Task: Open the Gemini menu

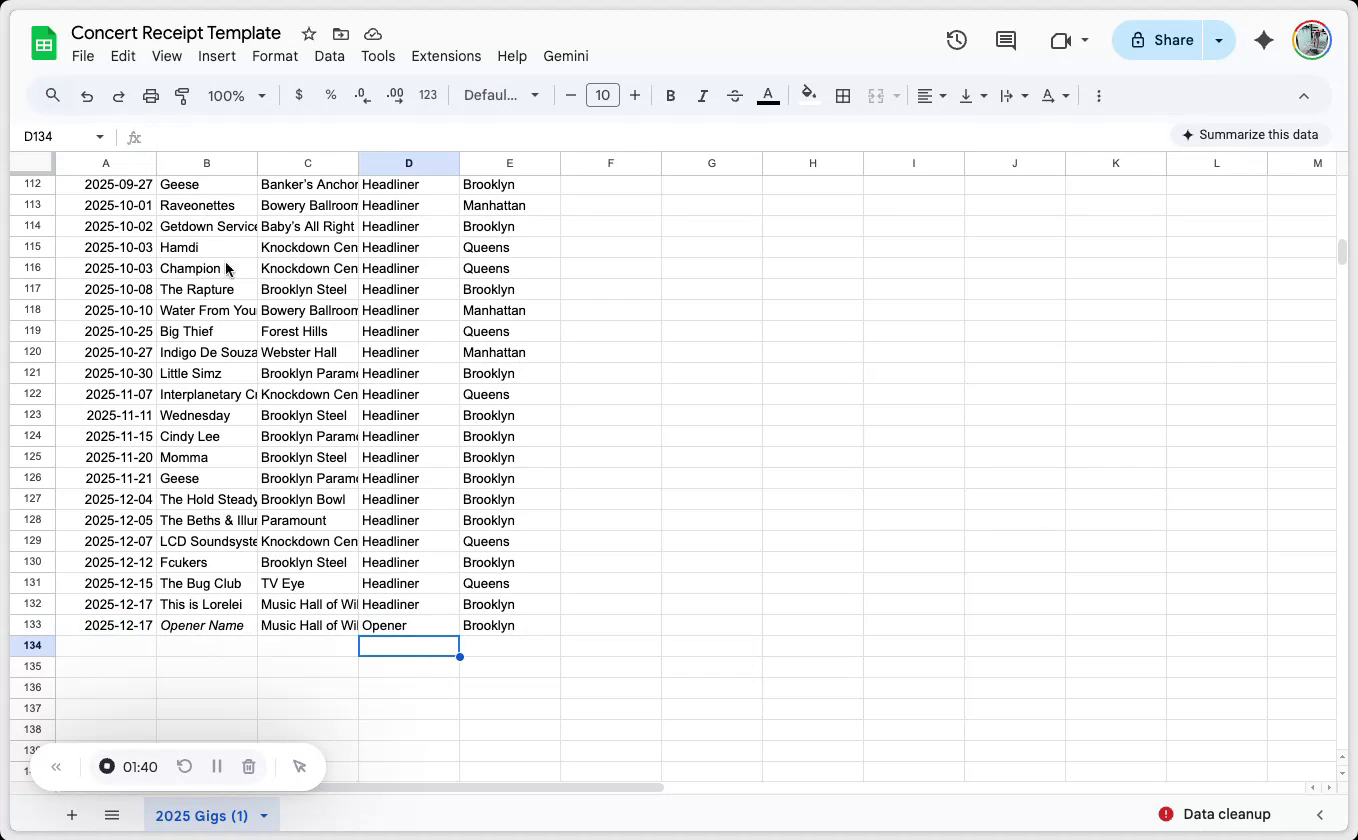Action: click(x=566, y=56)
